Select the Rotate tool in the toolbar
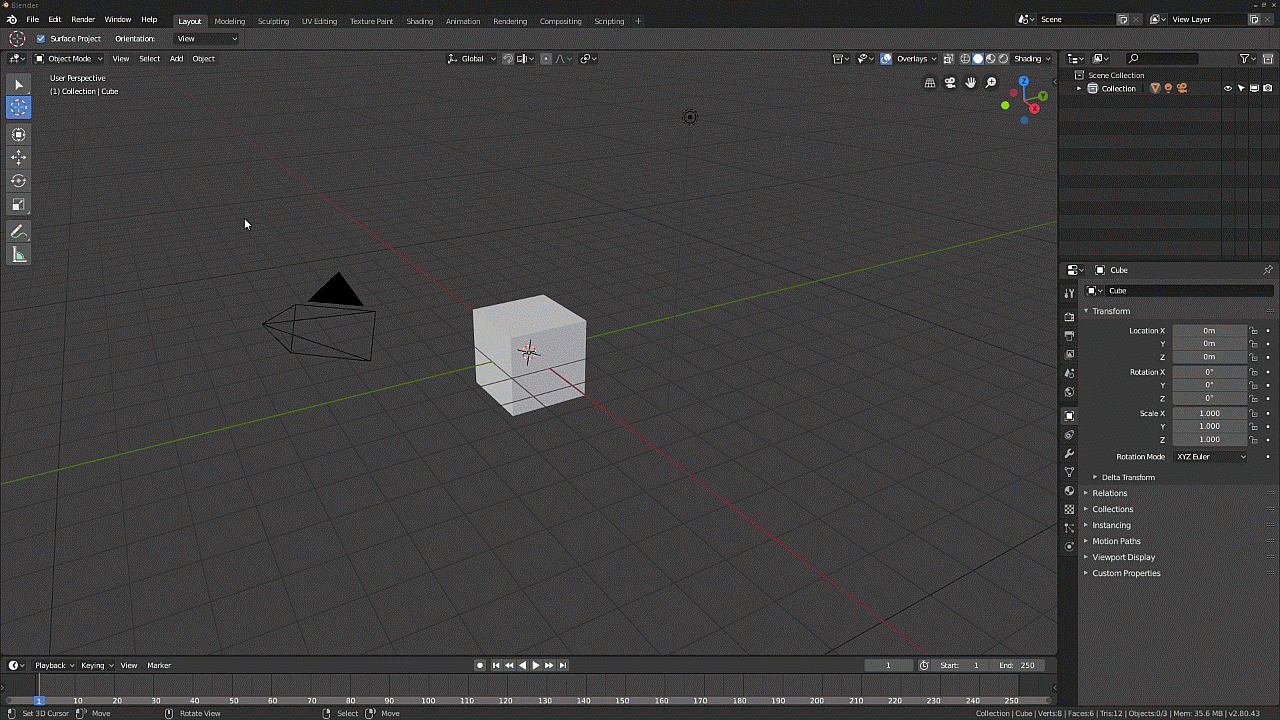Image resolution: width=1280 pixels, height=720 pixels. pos(18,181)
